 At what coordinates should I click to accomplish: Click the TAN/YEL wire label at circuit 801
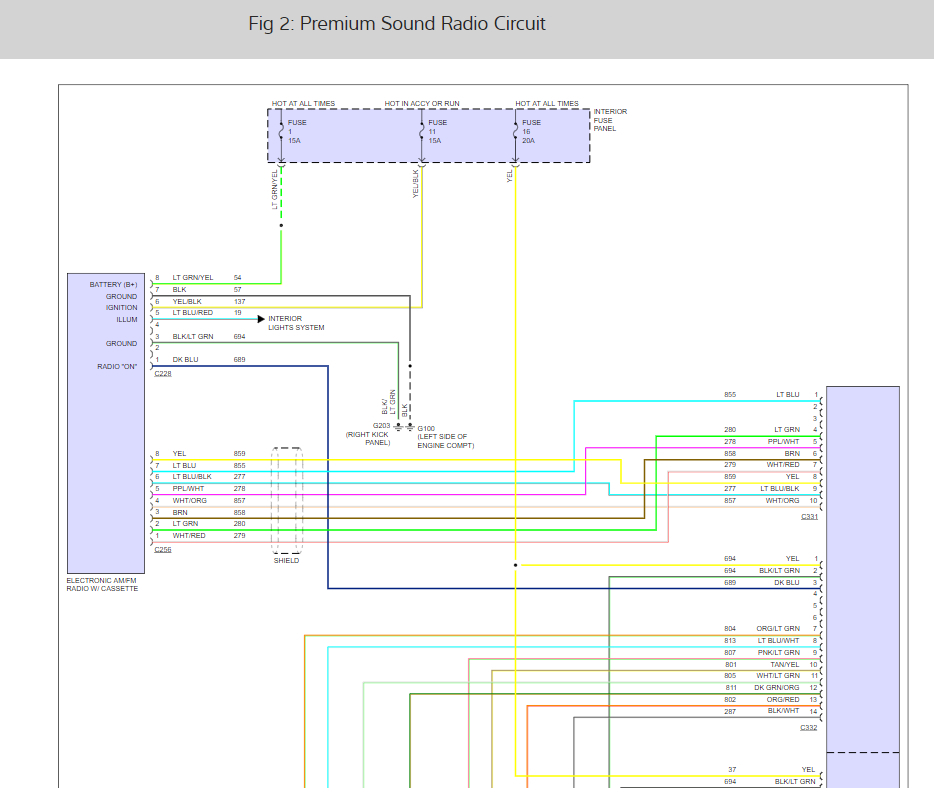pos(784,664)
